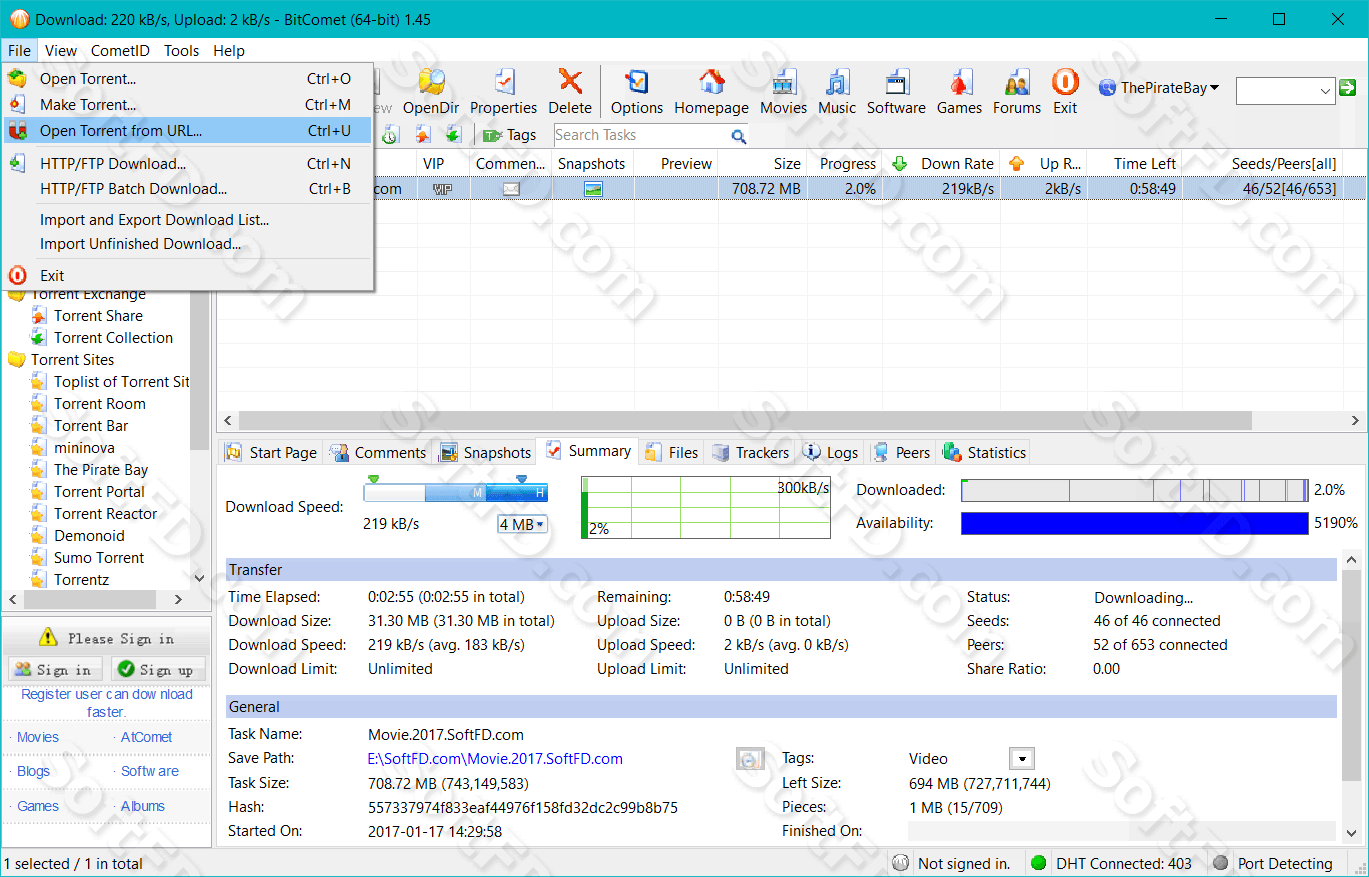The image size is (1369, 877).
Task: Open the Blogs link
Action: [33, 771]
